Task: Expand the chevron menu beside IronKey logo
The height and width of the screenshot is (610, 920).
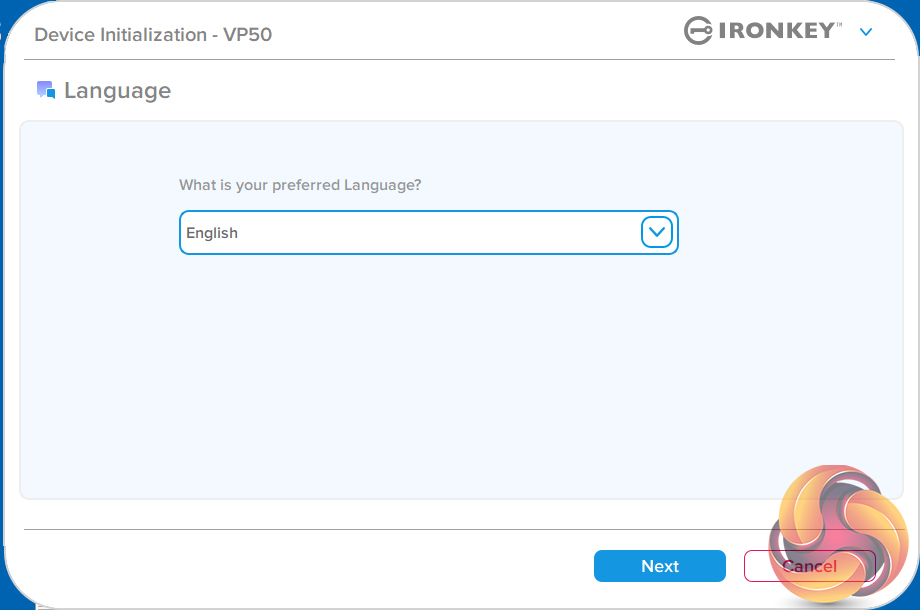Action: 866,32
